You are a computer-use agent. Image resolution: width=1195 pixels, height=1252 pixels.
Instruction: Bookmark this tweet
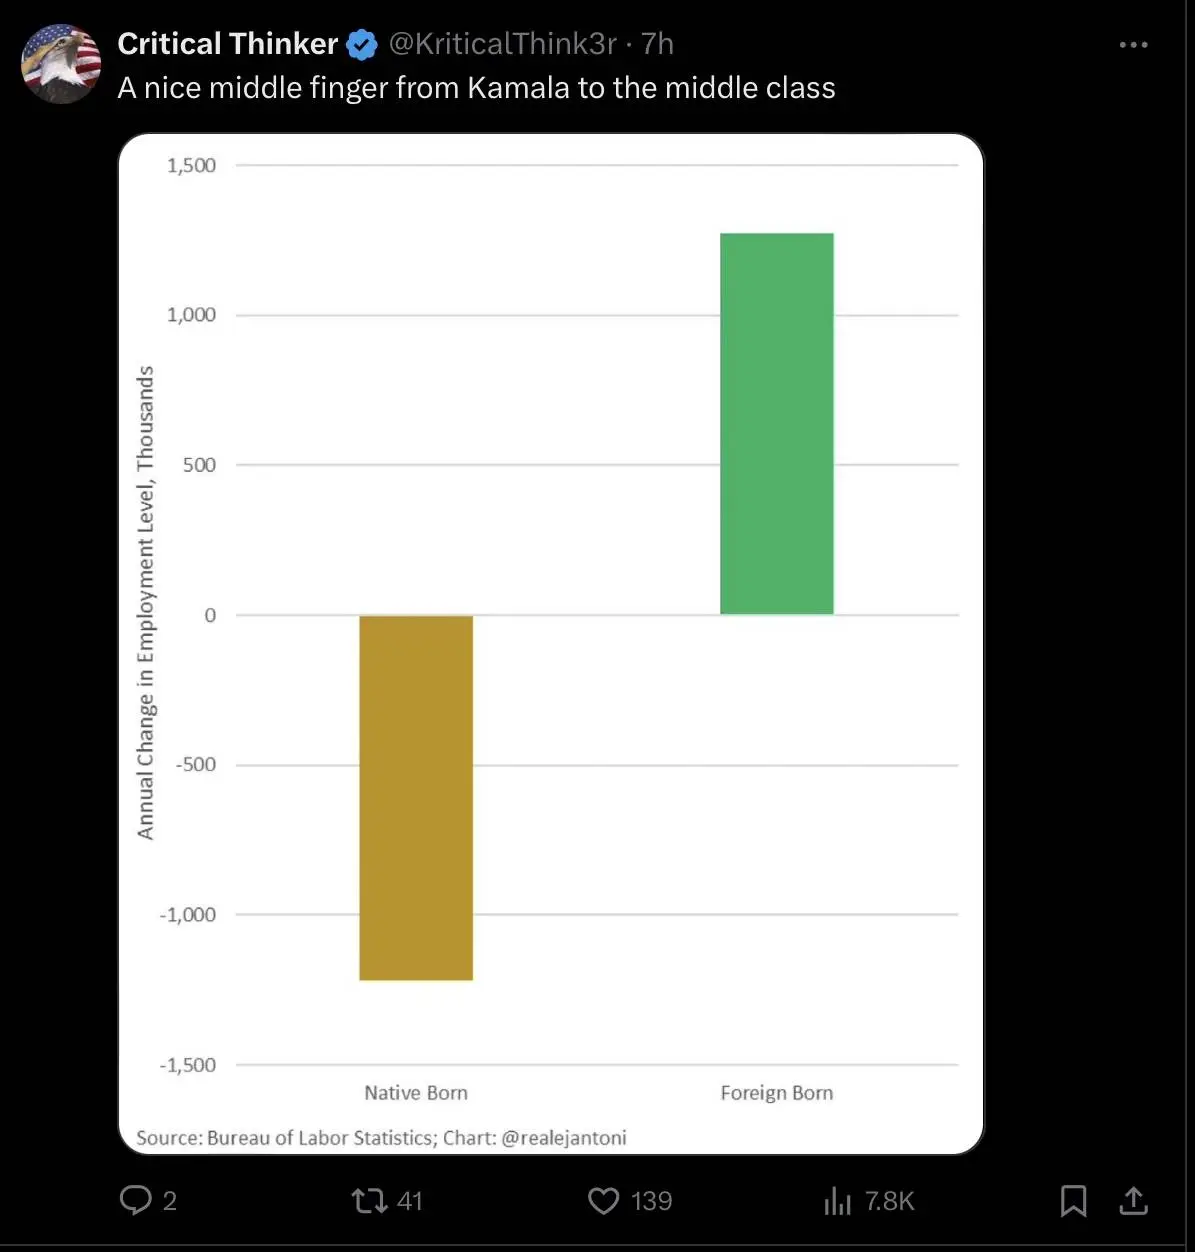tap(1073, 1200)
